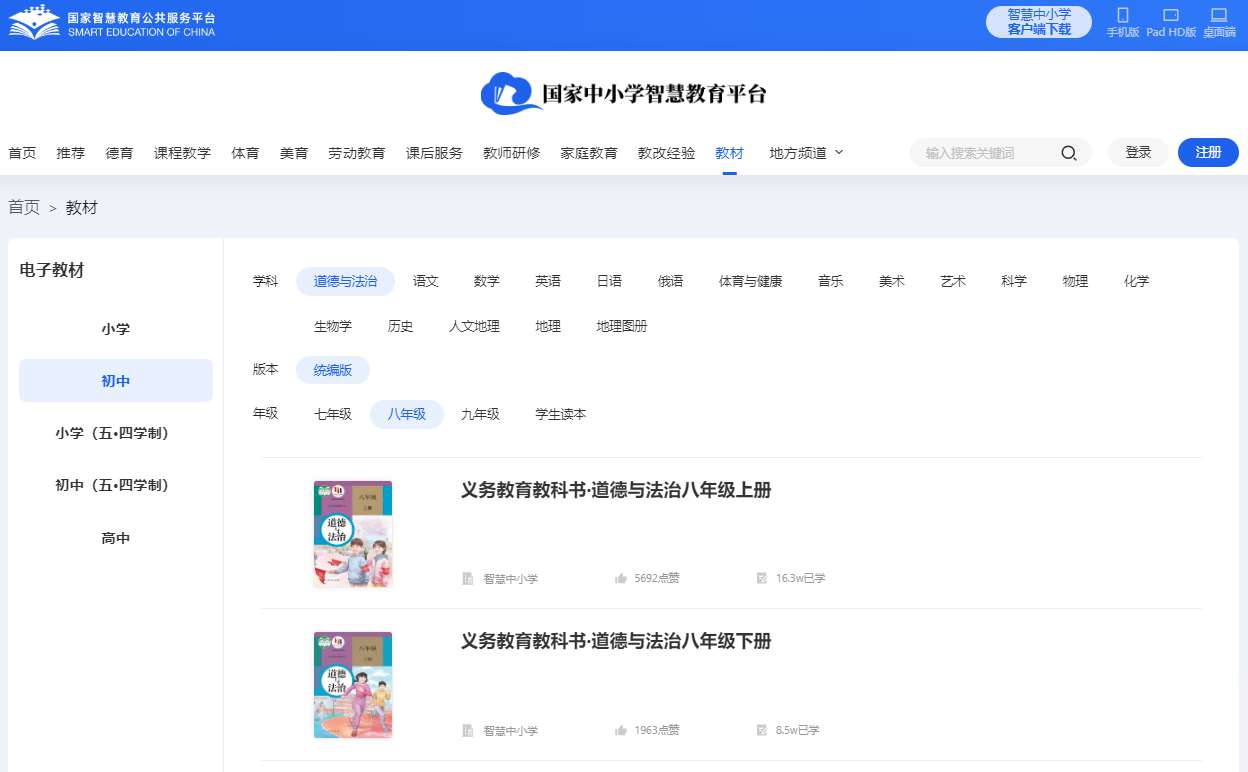
Task: Select 小学 in the sidebar
Action: coord(116,329)
